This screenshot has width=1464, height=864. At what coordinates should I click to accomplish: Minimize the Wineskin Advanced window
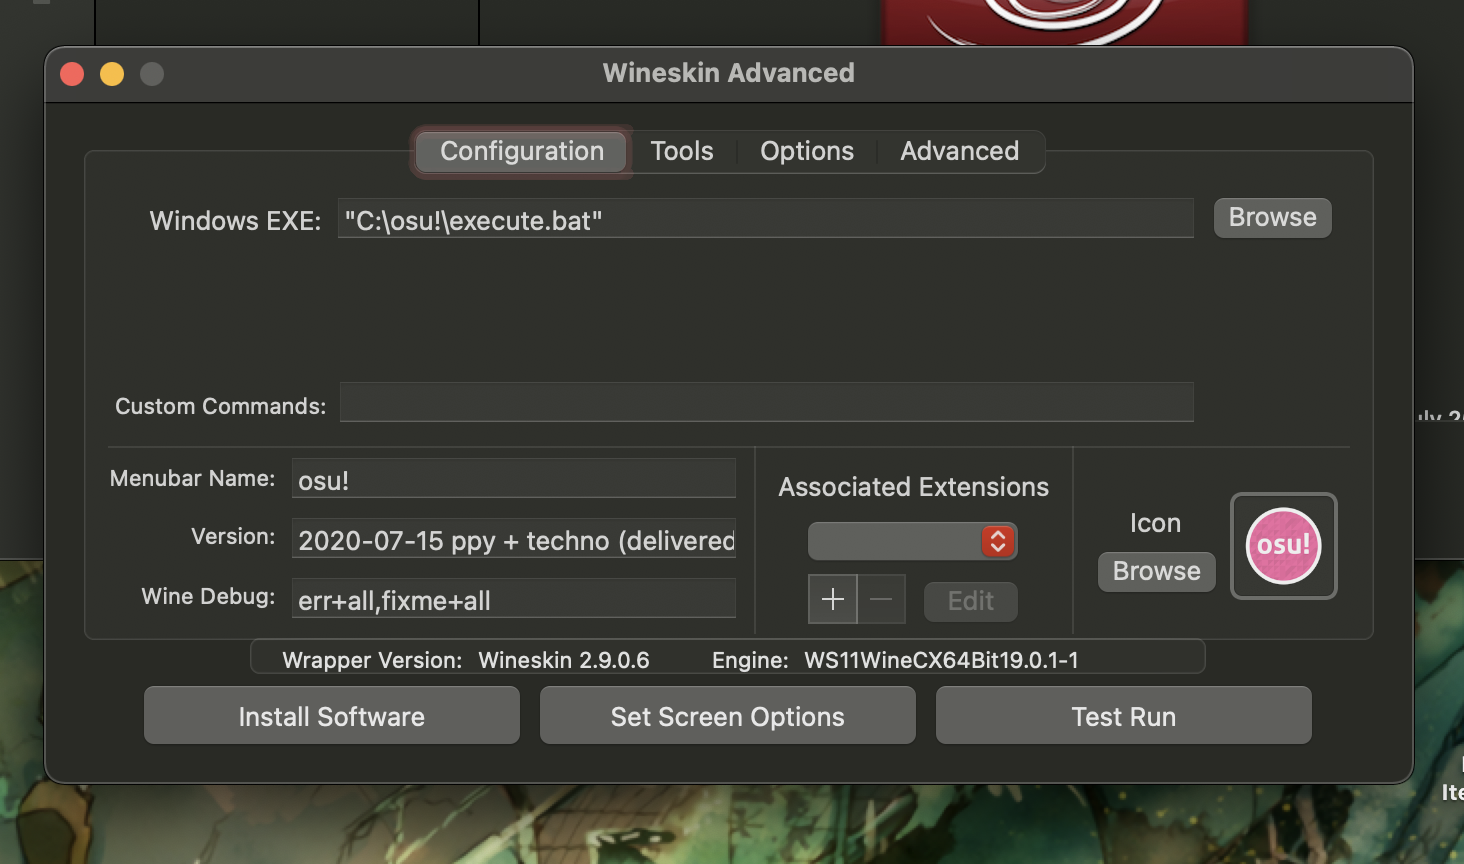112,74
